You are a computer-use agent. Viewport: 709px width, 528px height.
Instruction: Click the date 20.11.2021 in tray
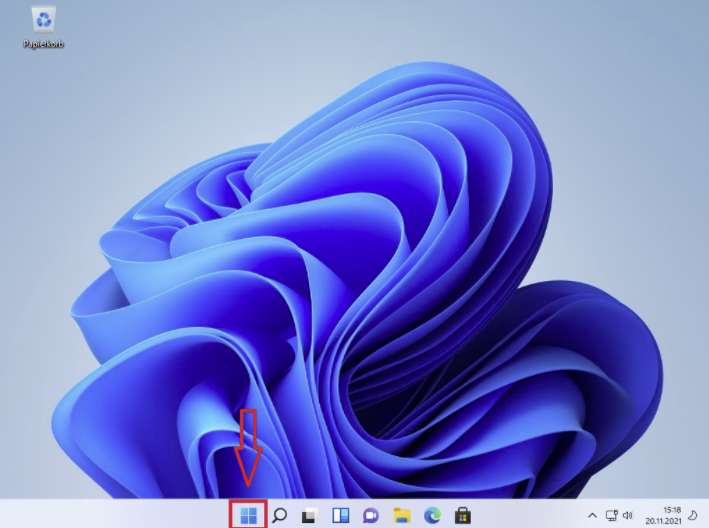click(663, 521)
